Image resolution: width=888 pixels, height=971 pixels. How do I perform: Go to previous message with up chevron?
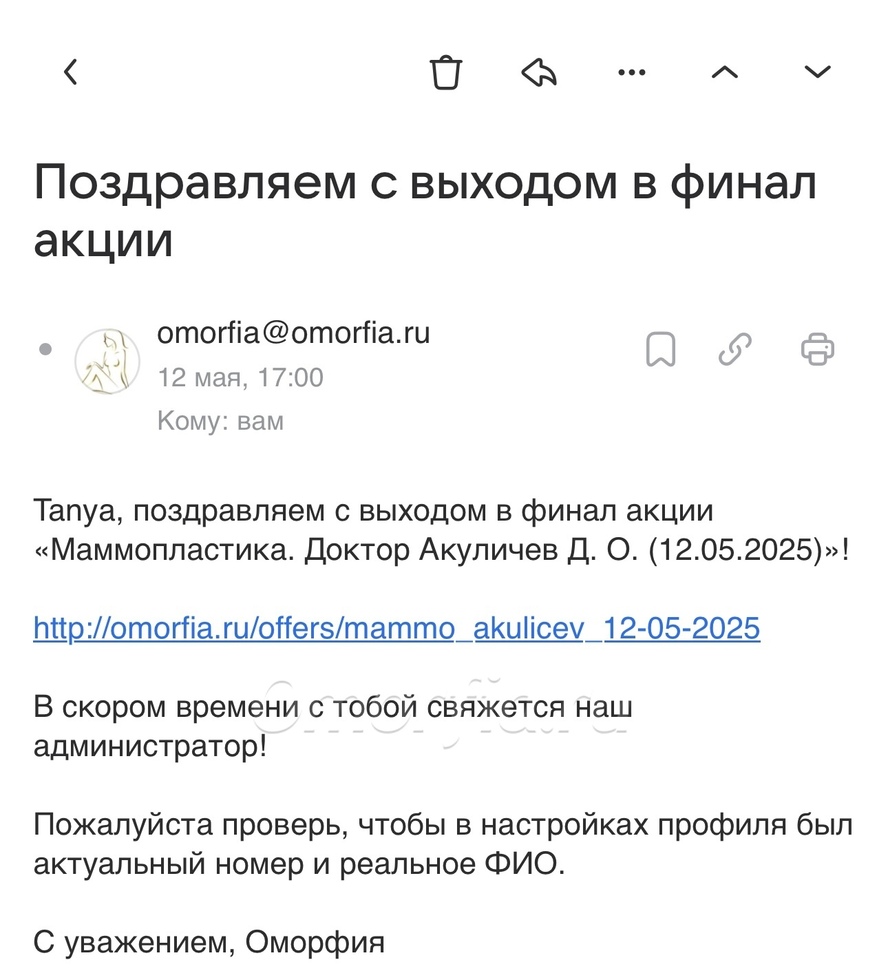coord(725,72)
